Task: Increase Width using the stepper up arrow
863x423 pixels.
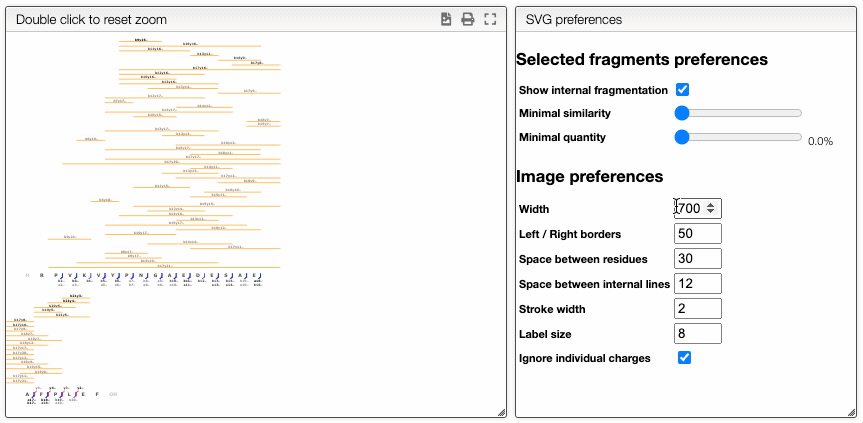Action: [x=711, y=205]
